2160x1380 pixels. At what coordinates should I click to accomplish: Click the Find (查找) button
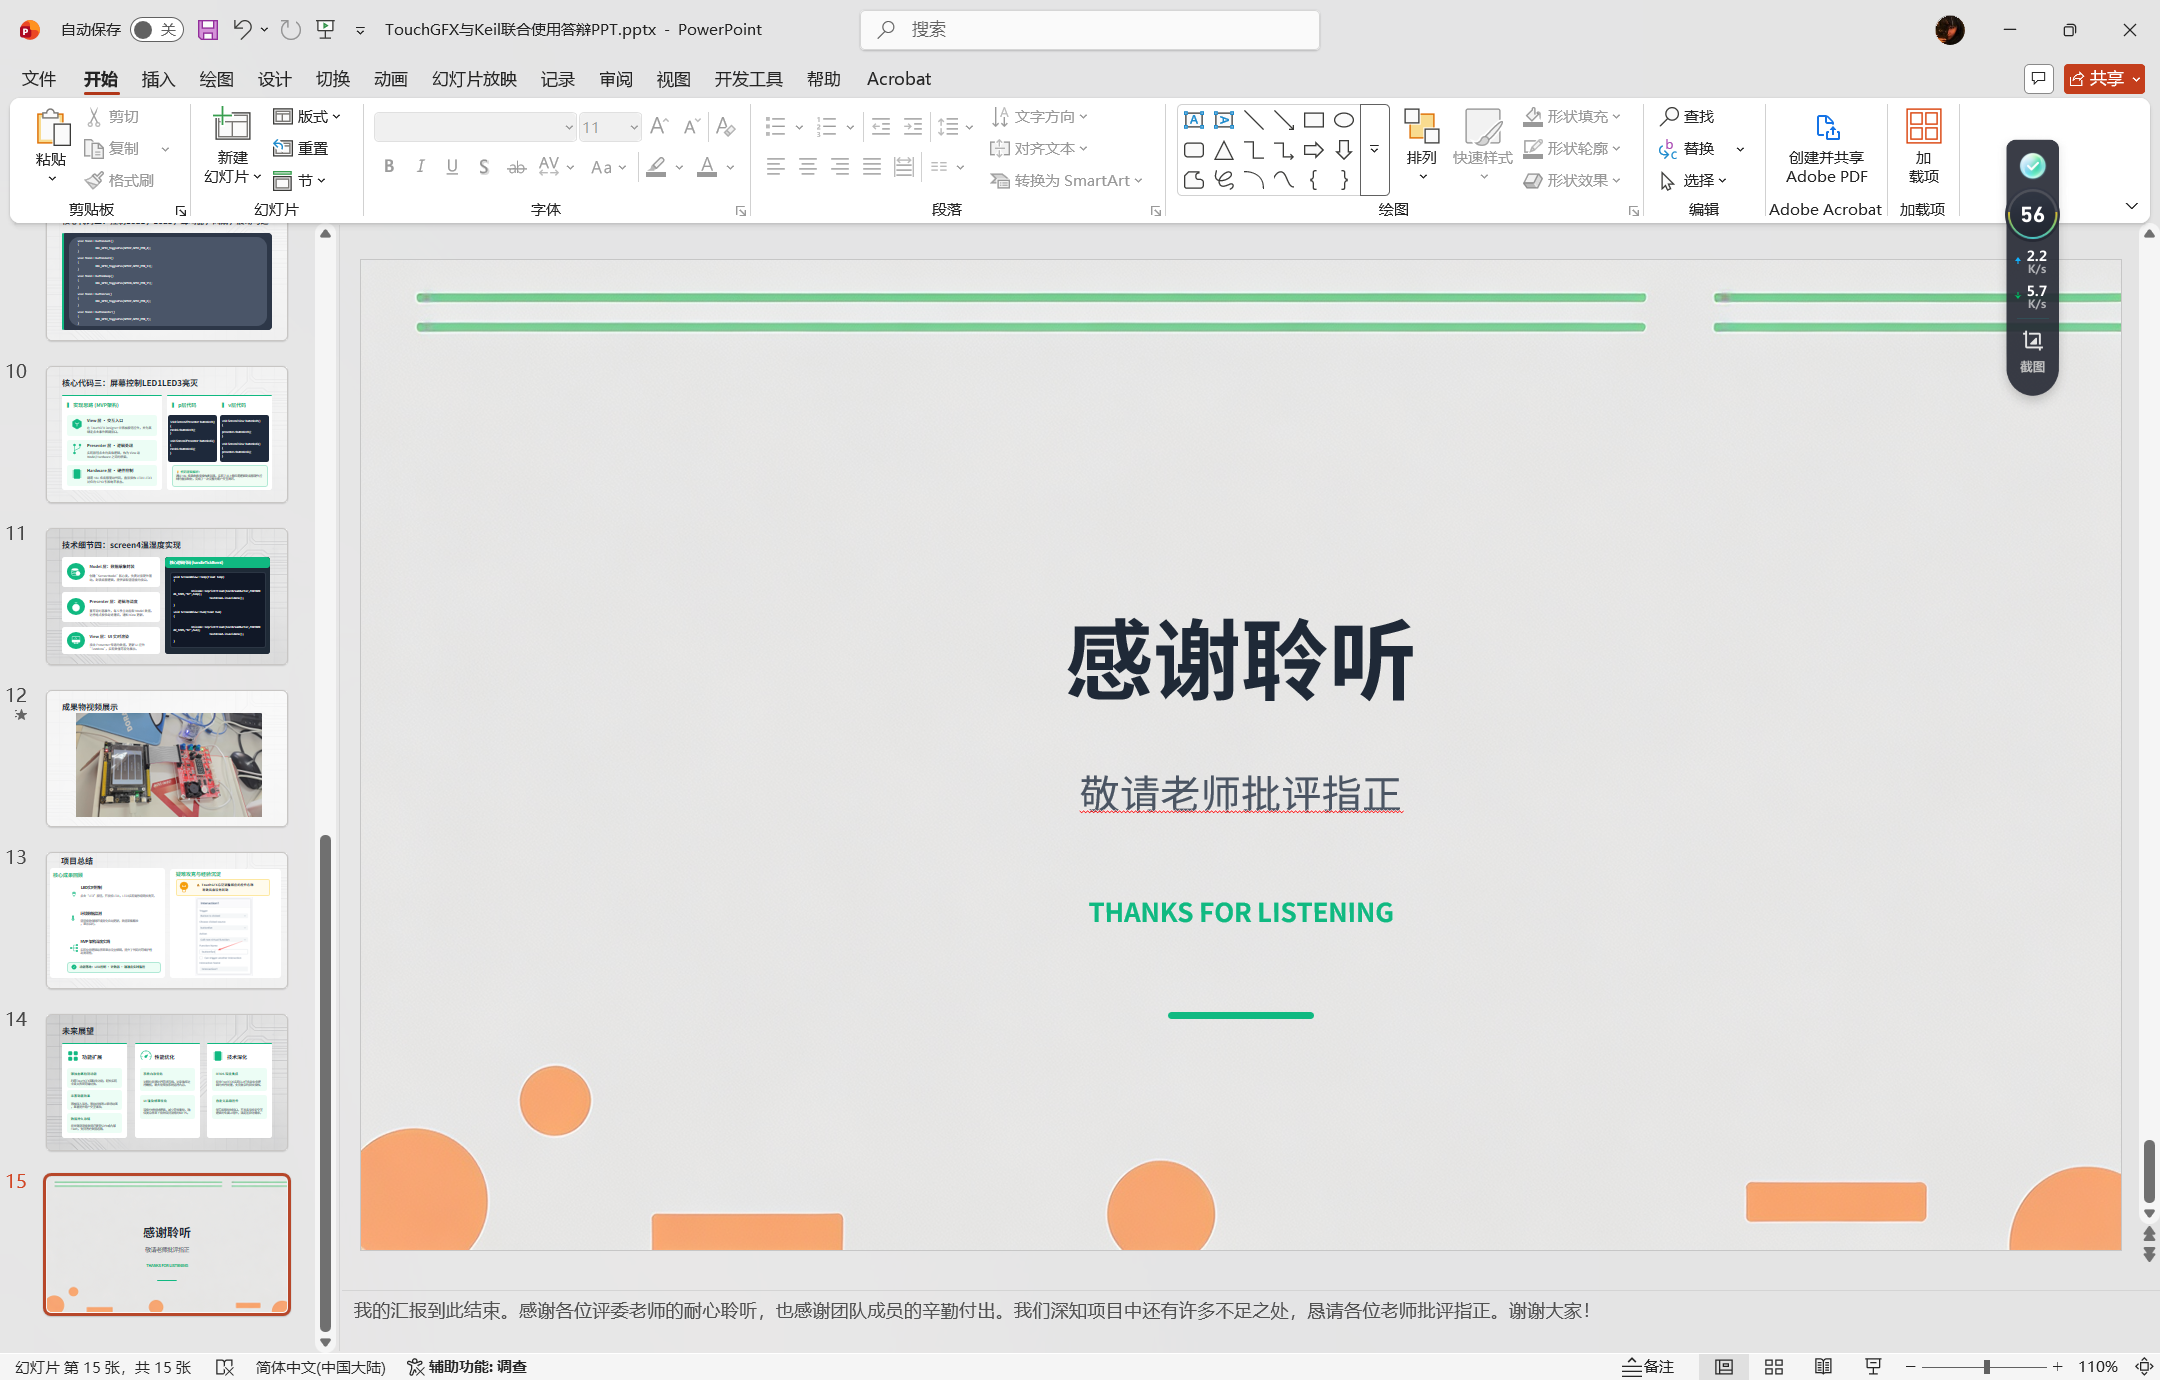pos(1687,117)
